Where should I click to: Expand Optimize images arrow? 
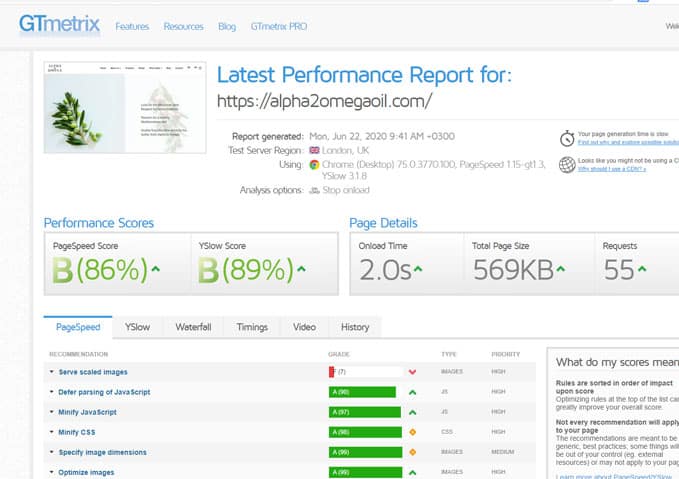(52, 472)
